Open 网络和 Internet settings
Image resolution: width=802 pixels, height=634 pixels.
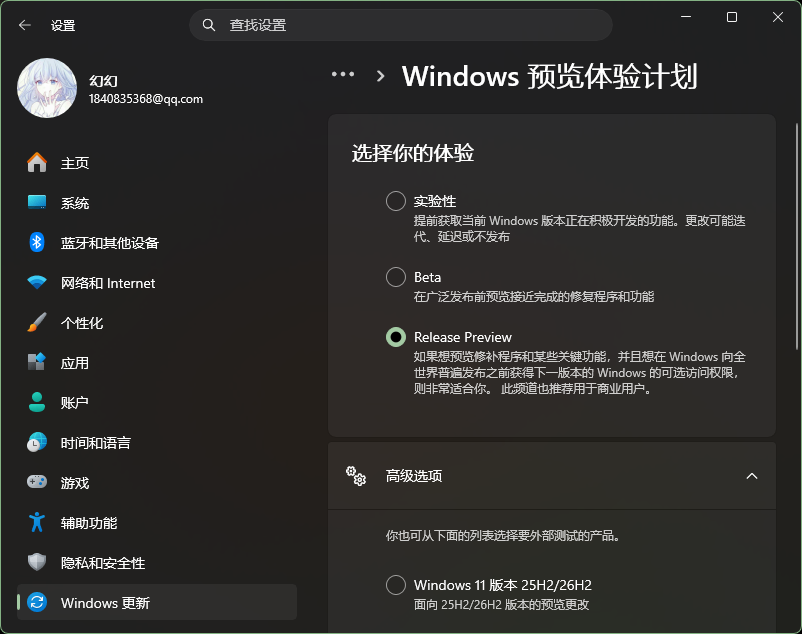coord(157,282)
